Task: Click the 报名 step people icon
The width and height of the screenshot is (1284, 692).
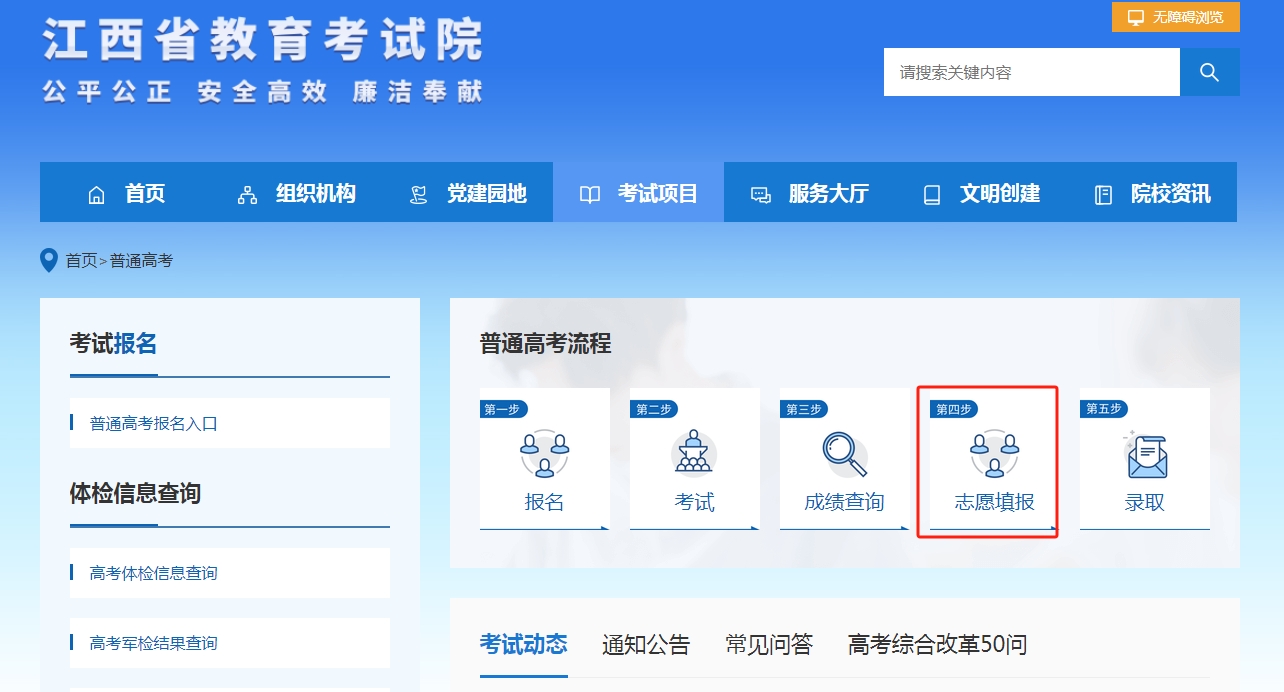Action: pos(545,453)
